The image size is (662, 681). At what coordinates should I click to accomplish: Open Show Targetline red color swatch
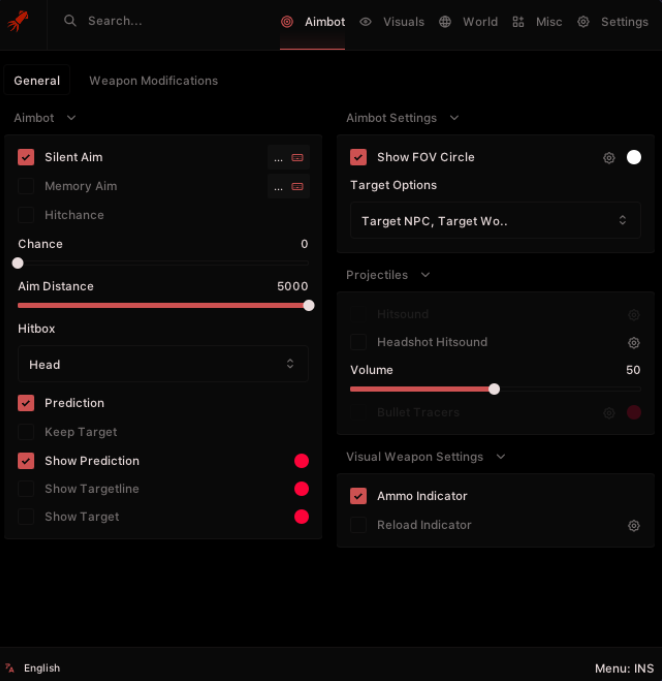coord(301,489)
